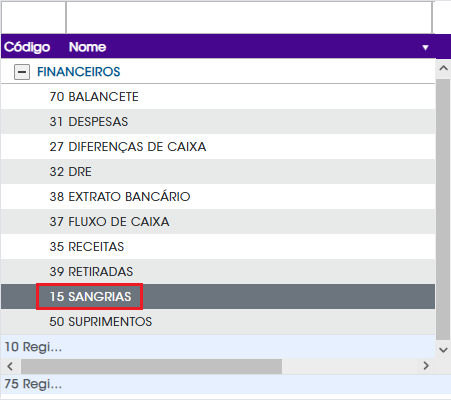Select the 31 DESPESAS item

point(218,122)
